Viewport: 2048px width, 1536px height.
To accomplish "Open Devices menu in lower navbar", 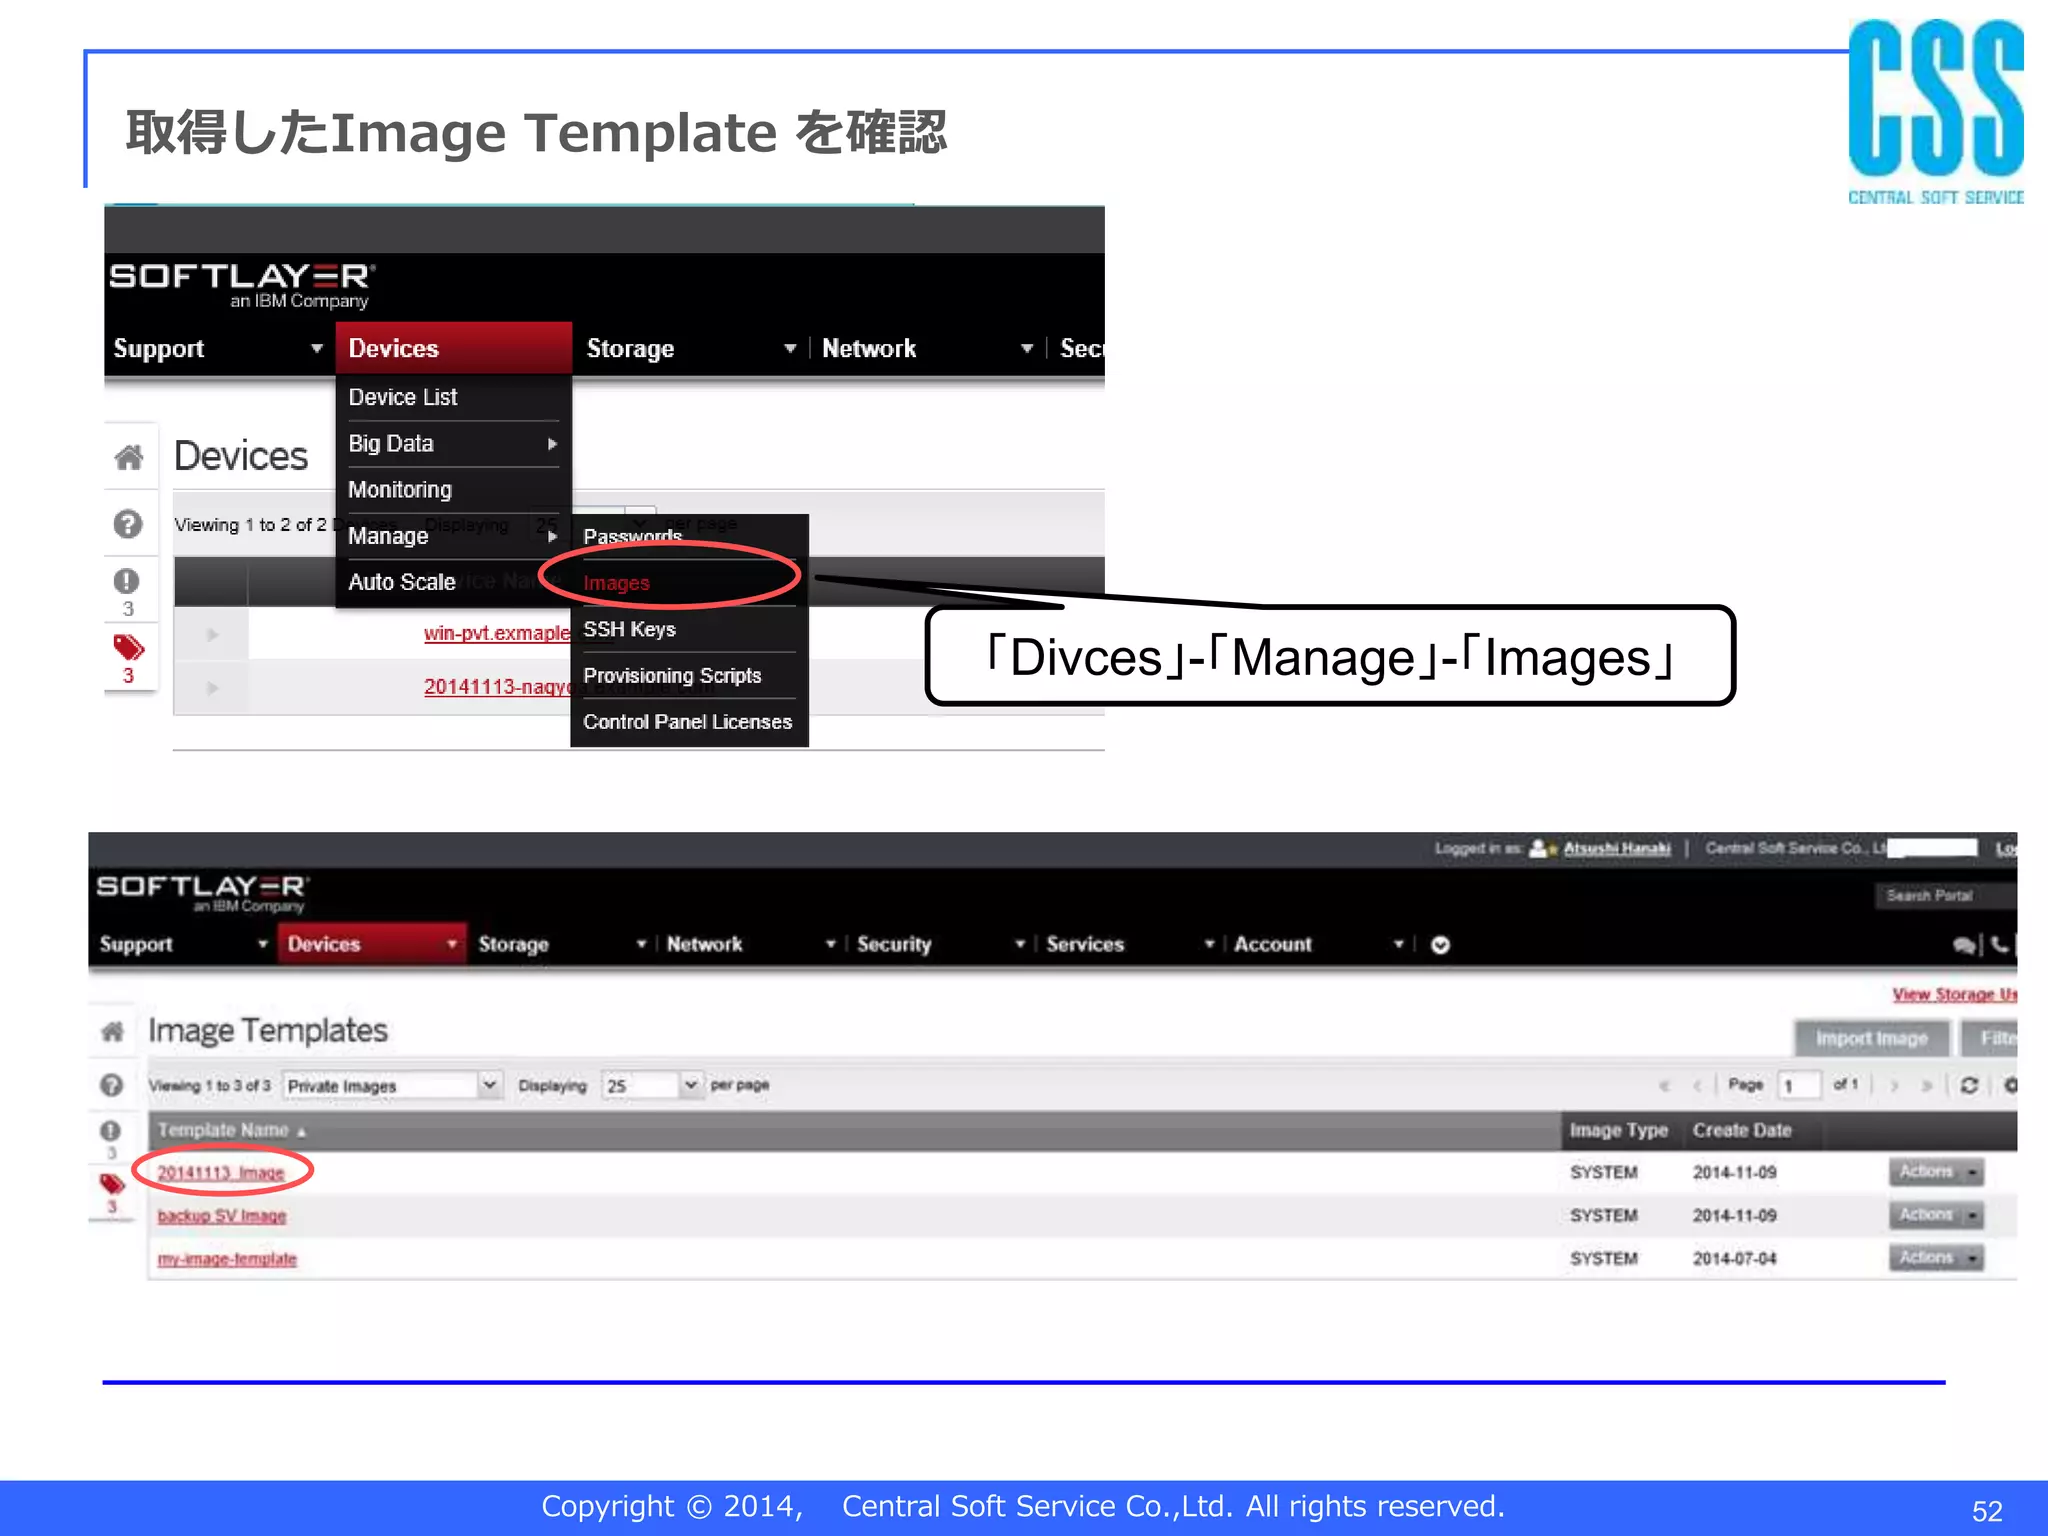I will coord(373,944).
